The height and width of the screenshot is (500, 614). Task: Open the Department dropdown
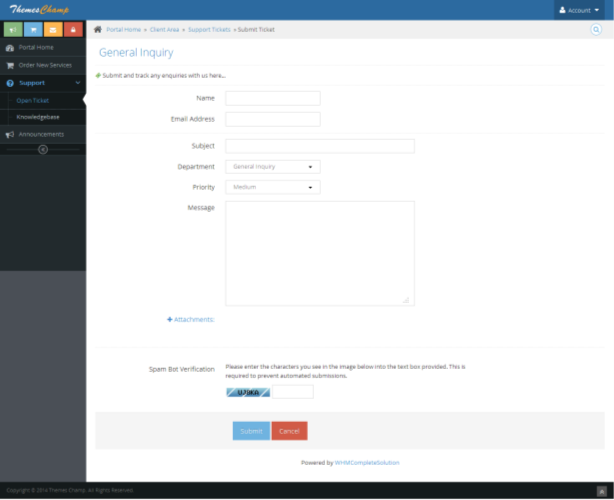[272, 167]
